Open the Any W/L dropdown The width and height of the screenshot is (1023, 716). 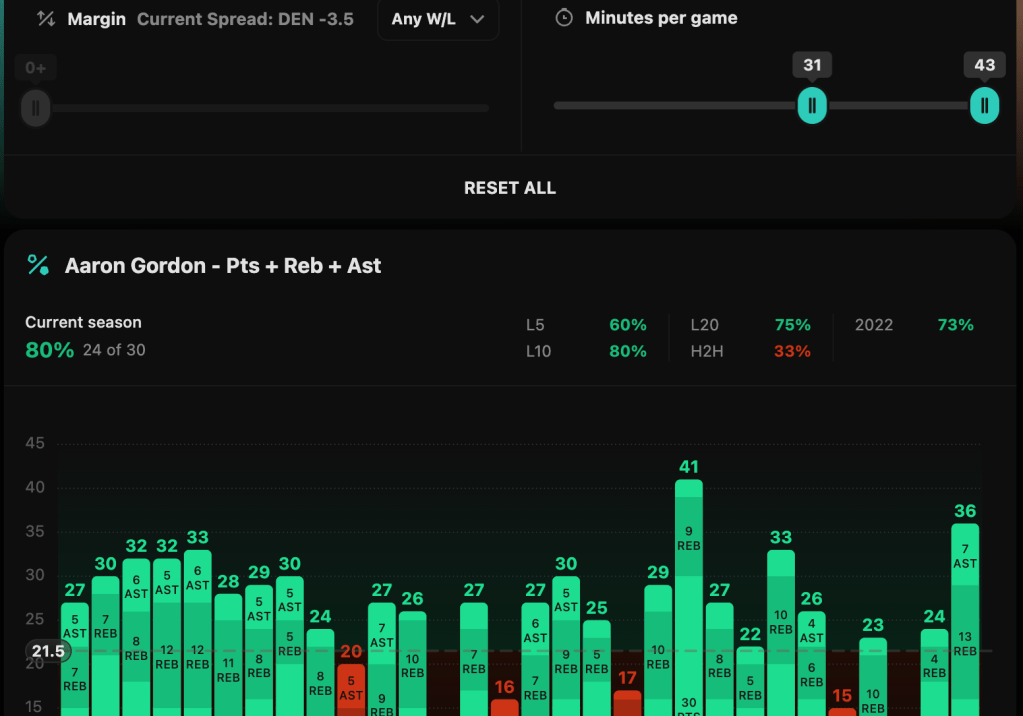438,19
